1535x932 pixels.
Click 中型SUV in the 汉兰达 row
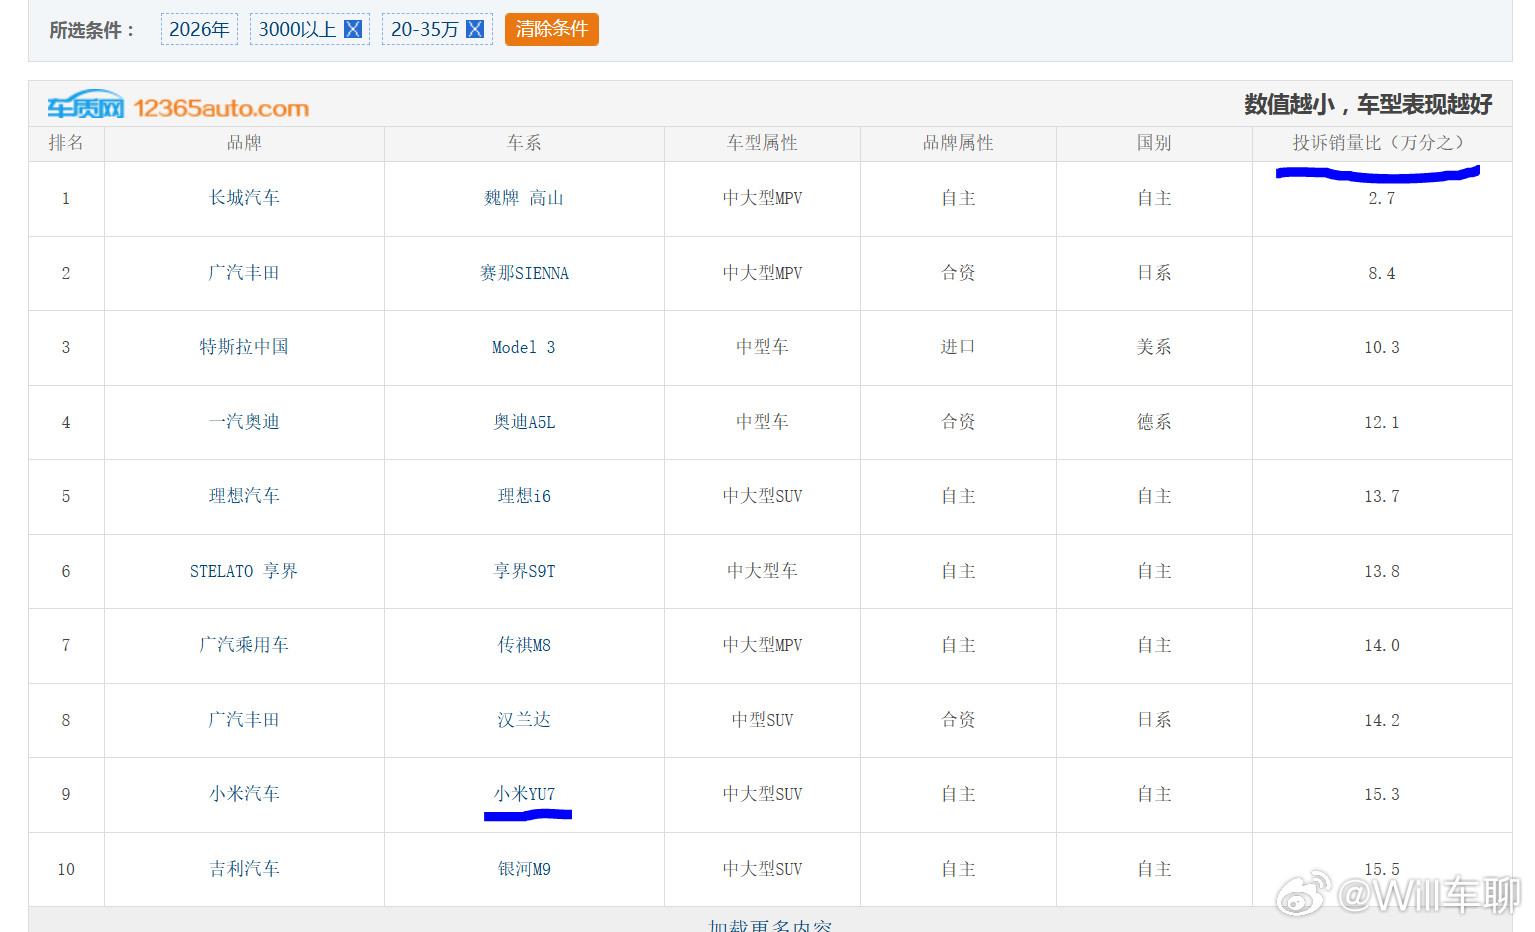762,720
